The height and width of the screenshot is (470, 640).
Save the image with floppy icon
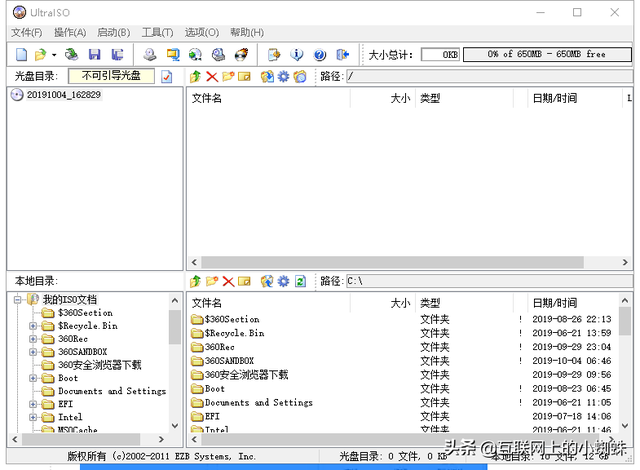click(x=95, y=54)
